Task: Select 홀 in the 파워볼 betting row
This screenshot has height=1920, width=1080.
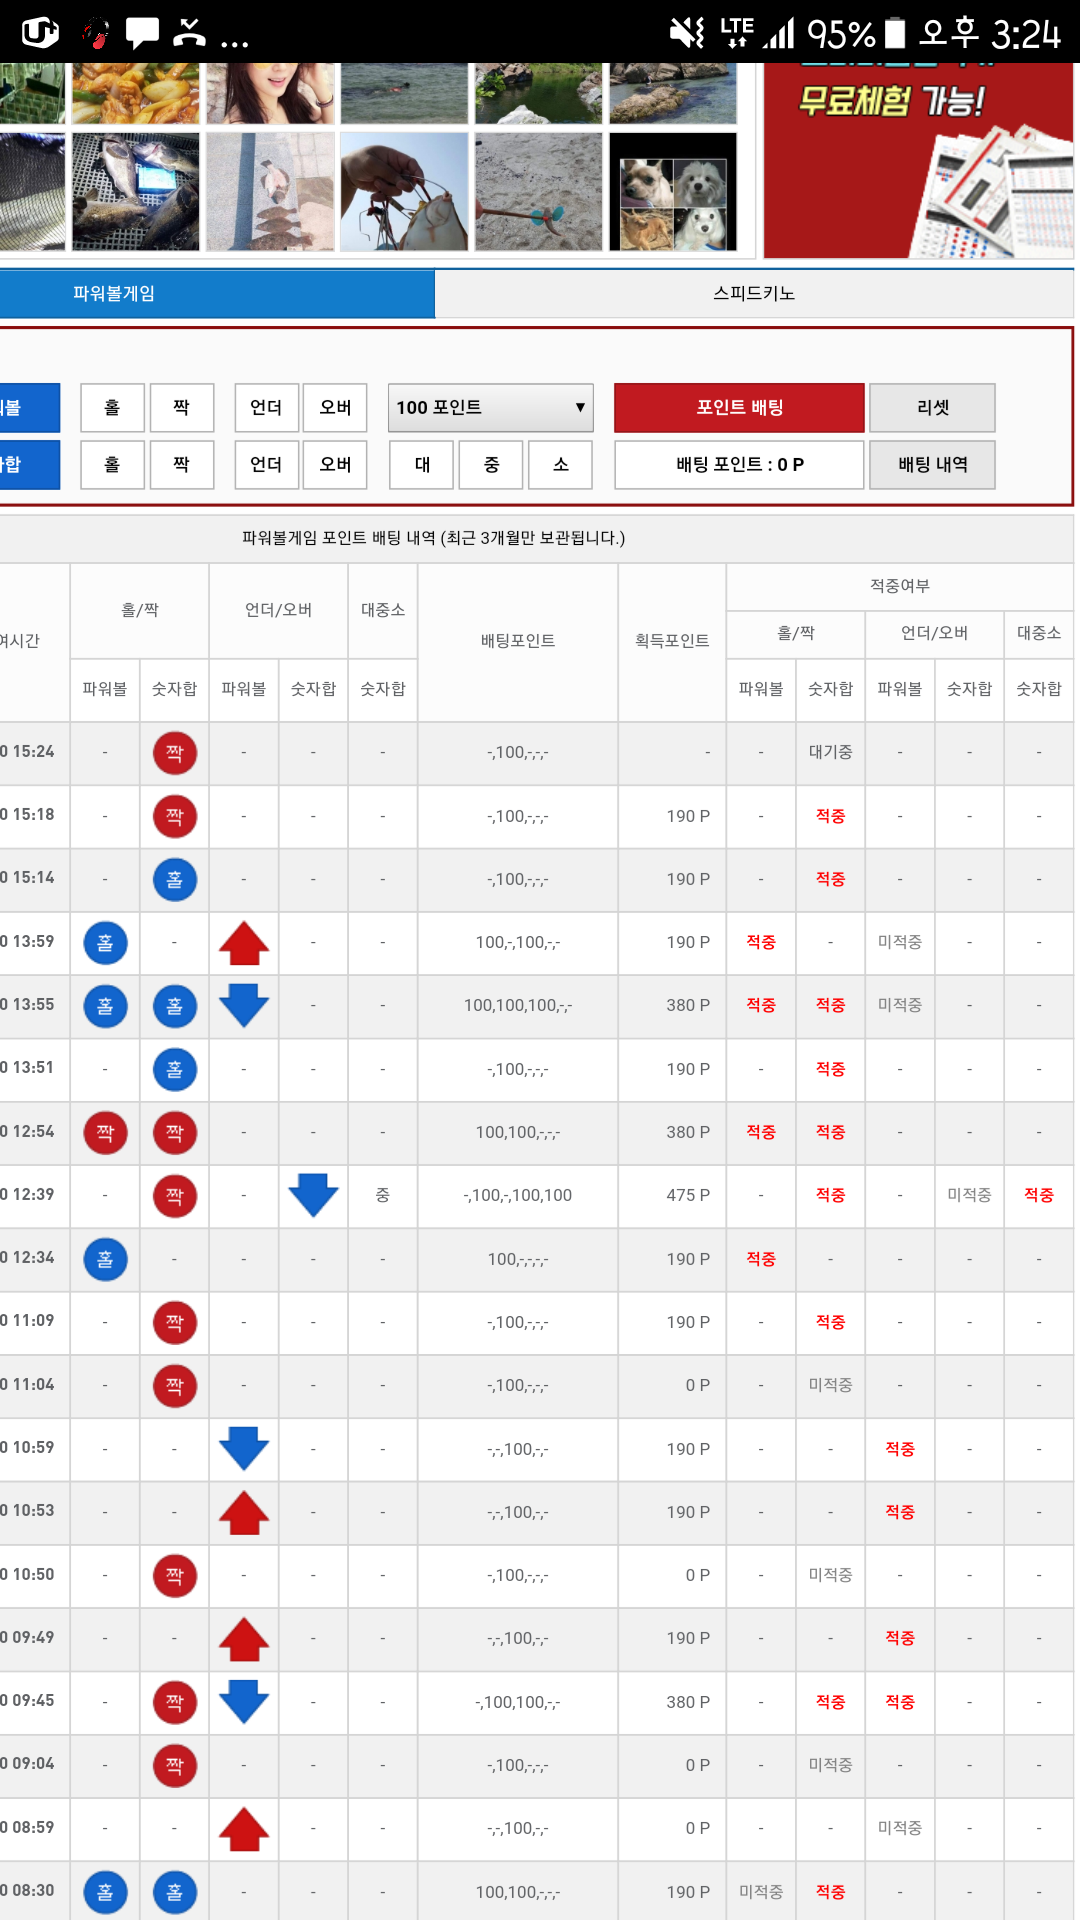Action: click(x=112, y=408)
